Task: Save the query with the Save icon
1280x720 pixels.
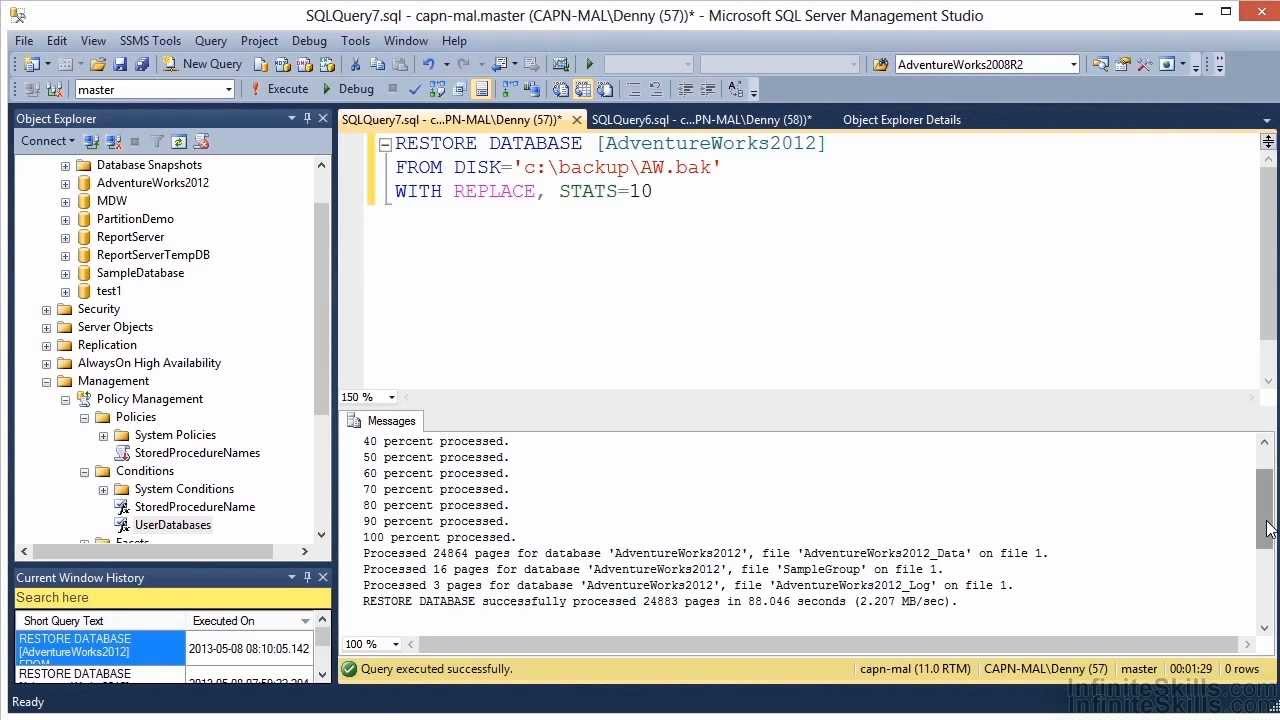Action: [120, 64]
